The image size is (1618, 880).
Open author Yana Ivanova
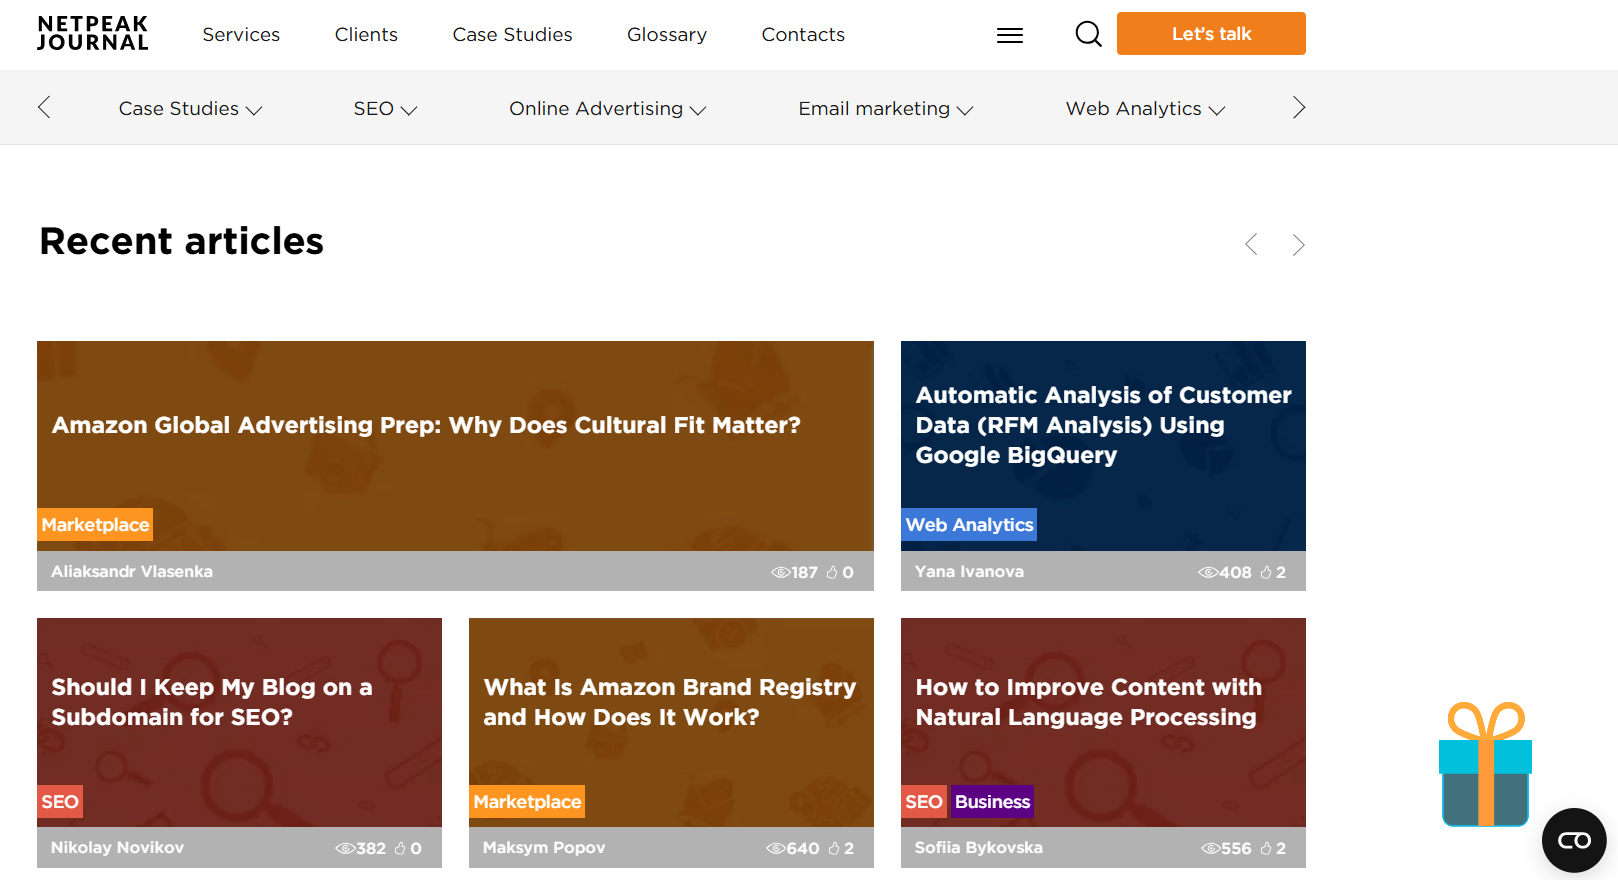(969, 572)
